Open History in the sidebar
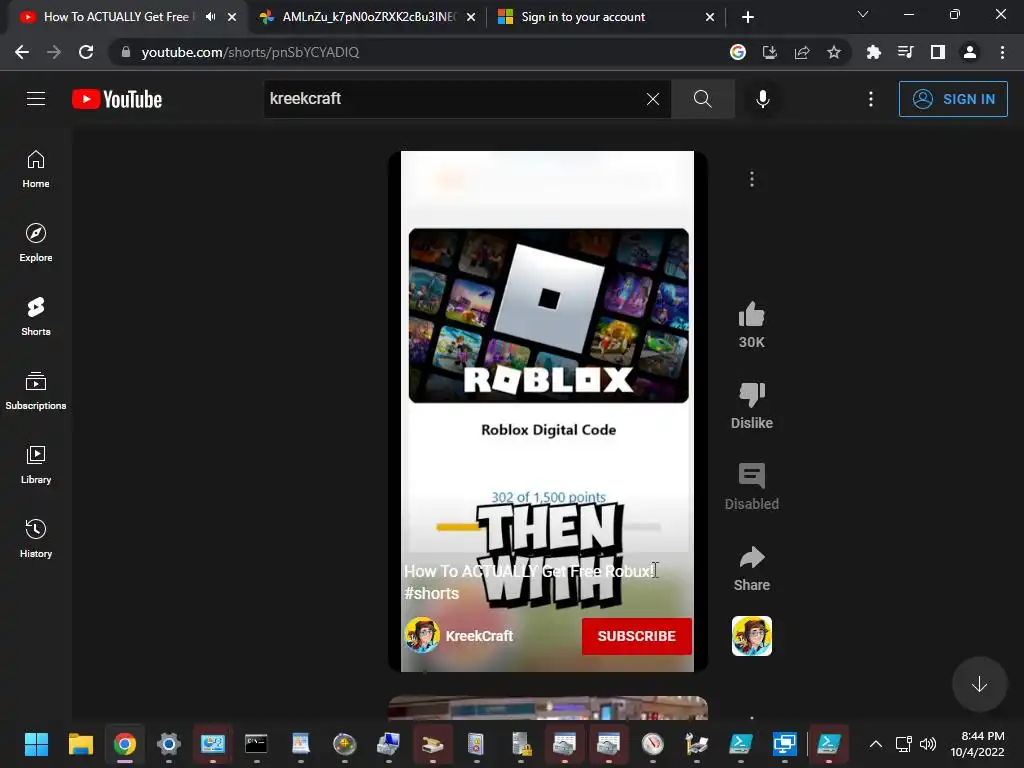Image resolution: width=1024 pixels, height=768 pixels. coord(36,538)
